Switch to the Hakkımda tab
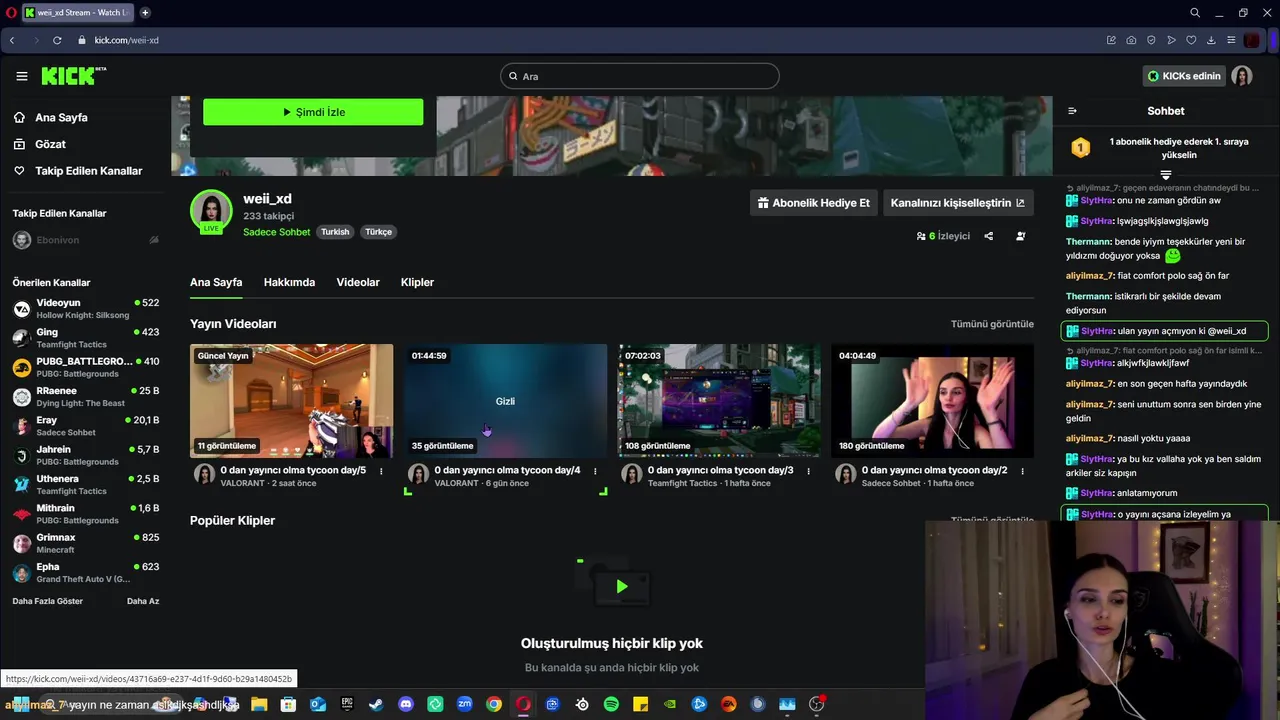1280x720 pixels. [289, 282]
